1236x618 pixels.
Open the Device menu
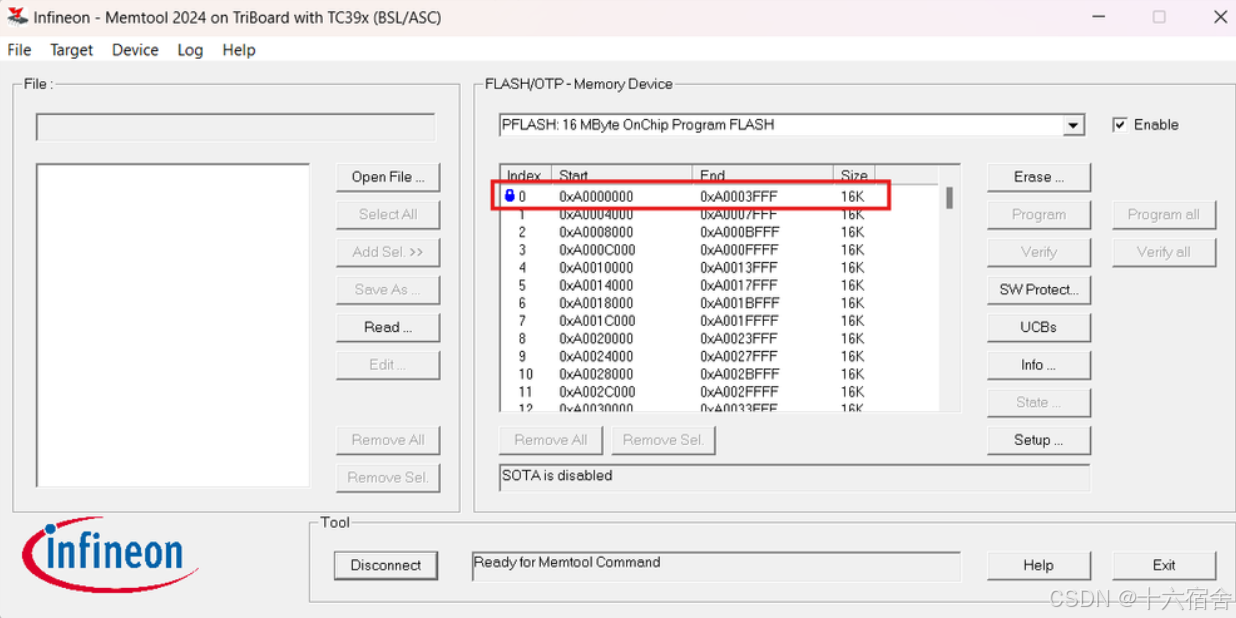coord(135,50)
